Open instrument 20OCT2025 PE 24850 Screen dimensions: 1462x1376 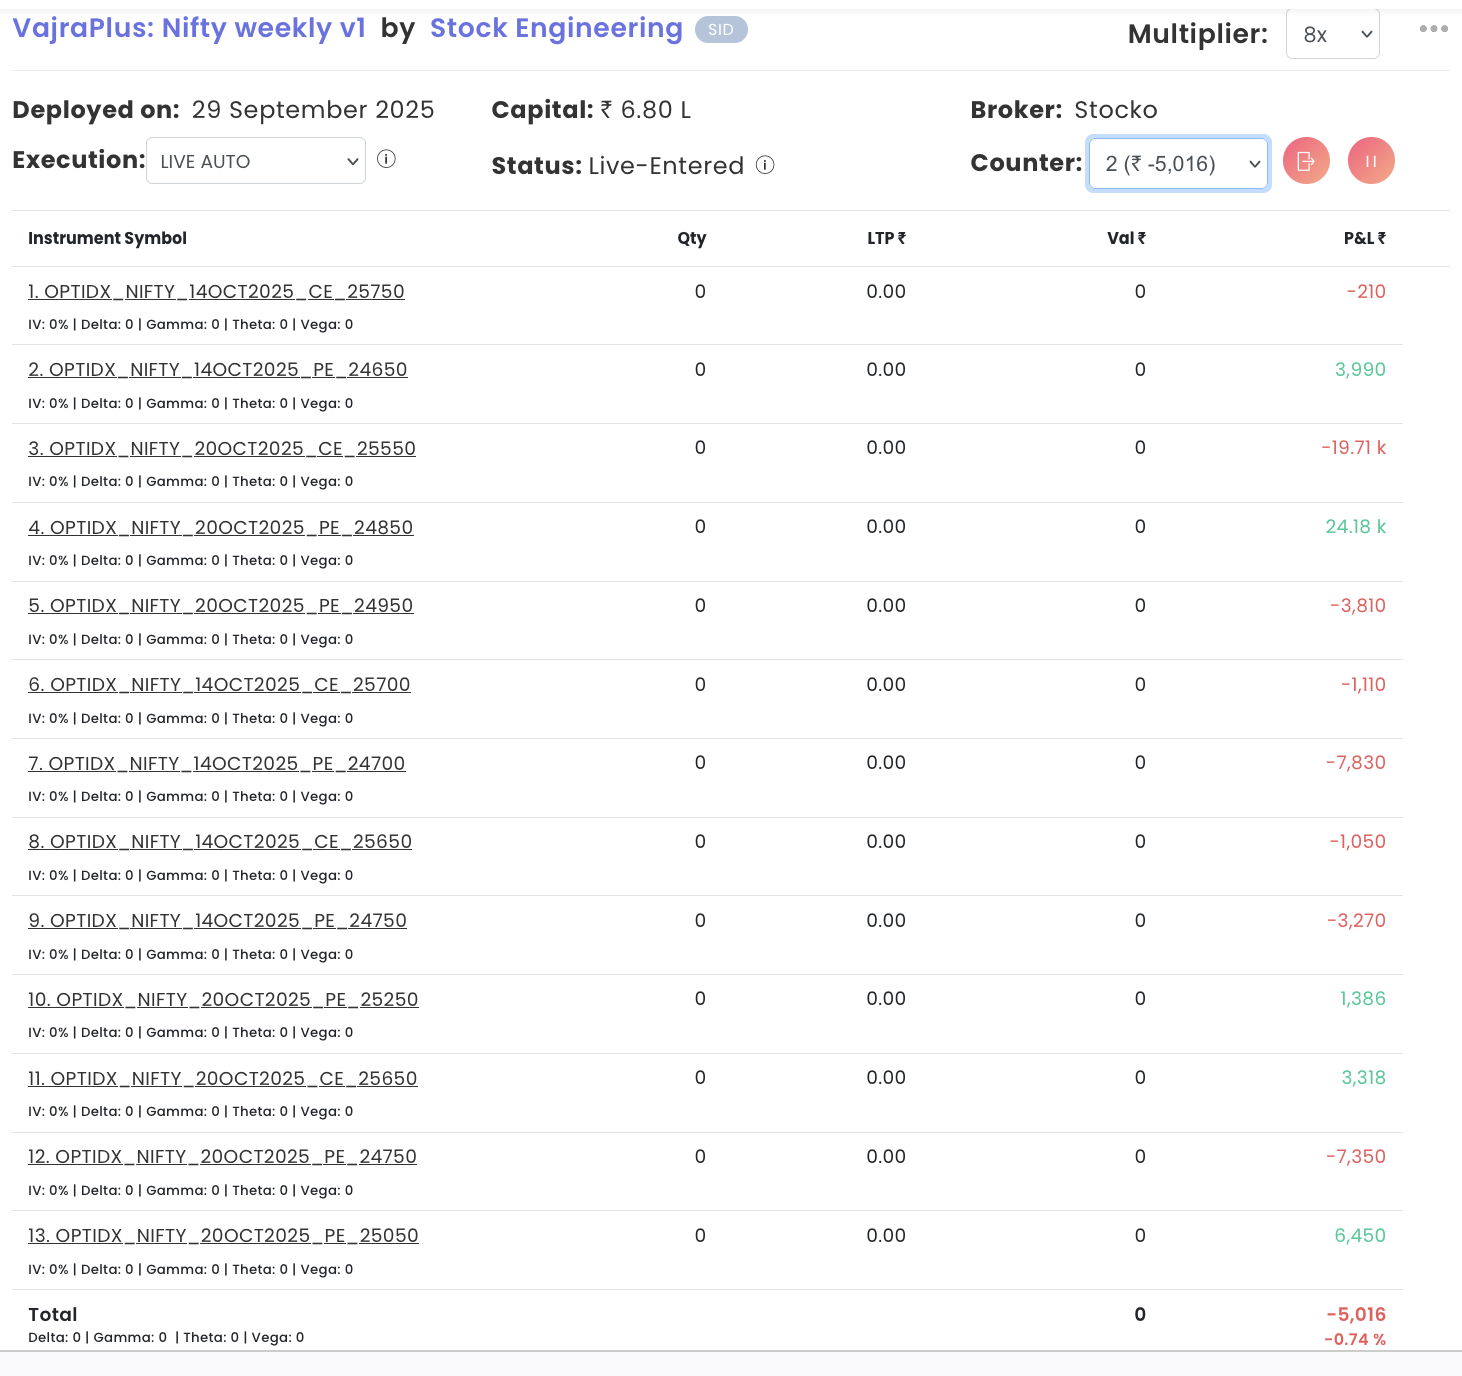coord(221,527)
